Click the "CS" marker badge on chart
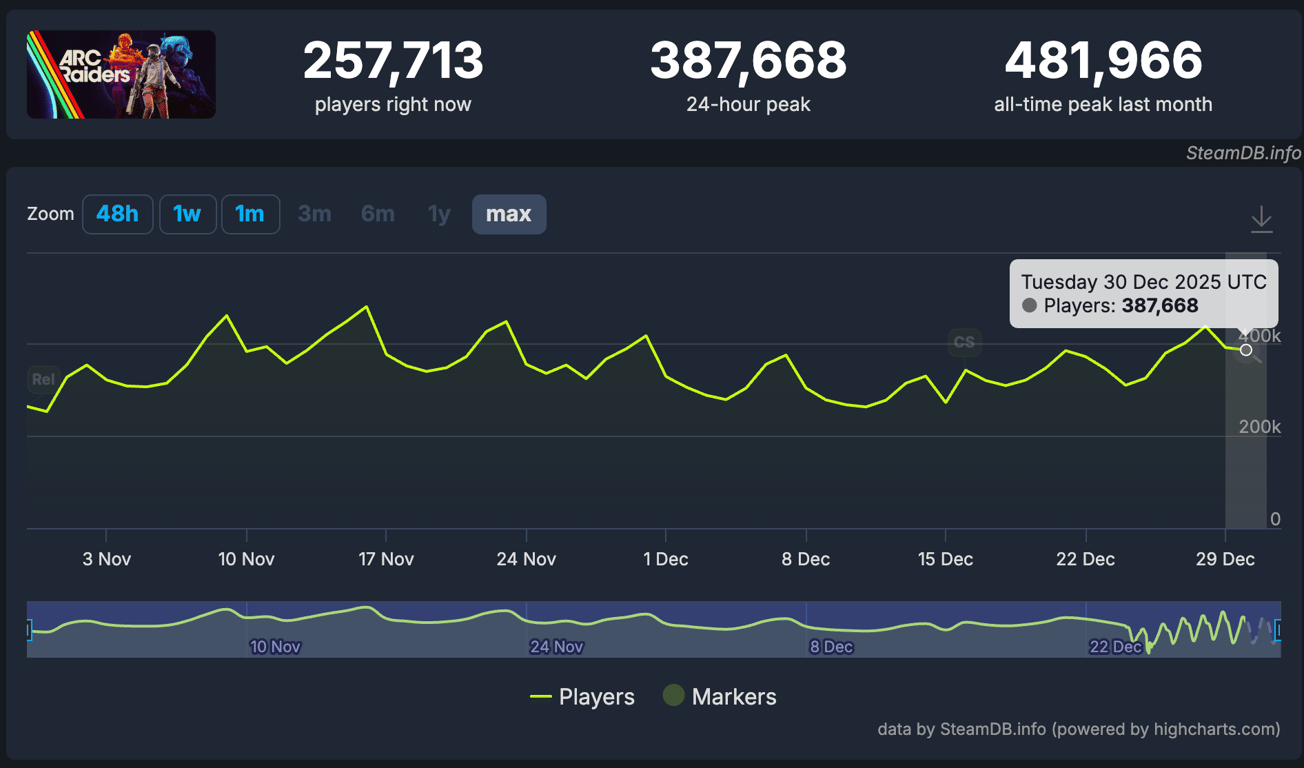The width and height of the screenshot is (1304, 768). point(964,342)
